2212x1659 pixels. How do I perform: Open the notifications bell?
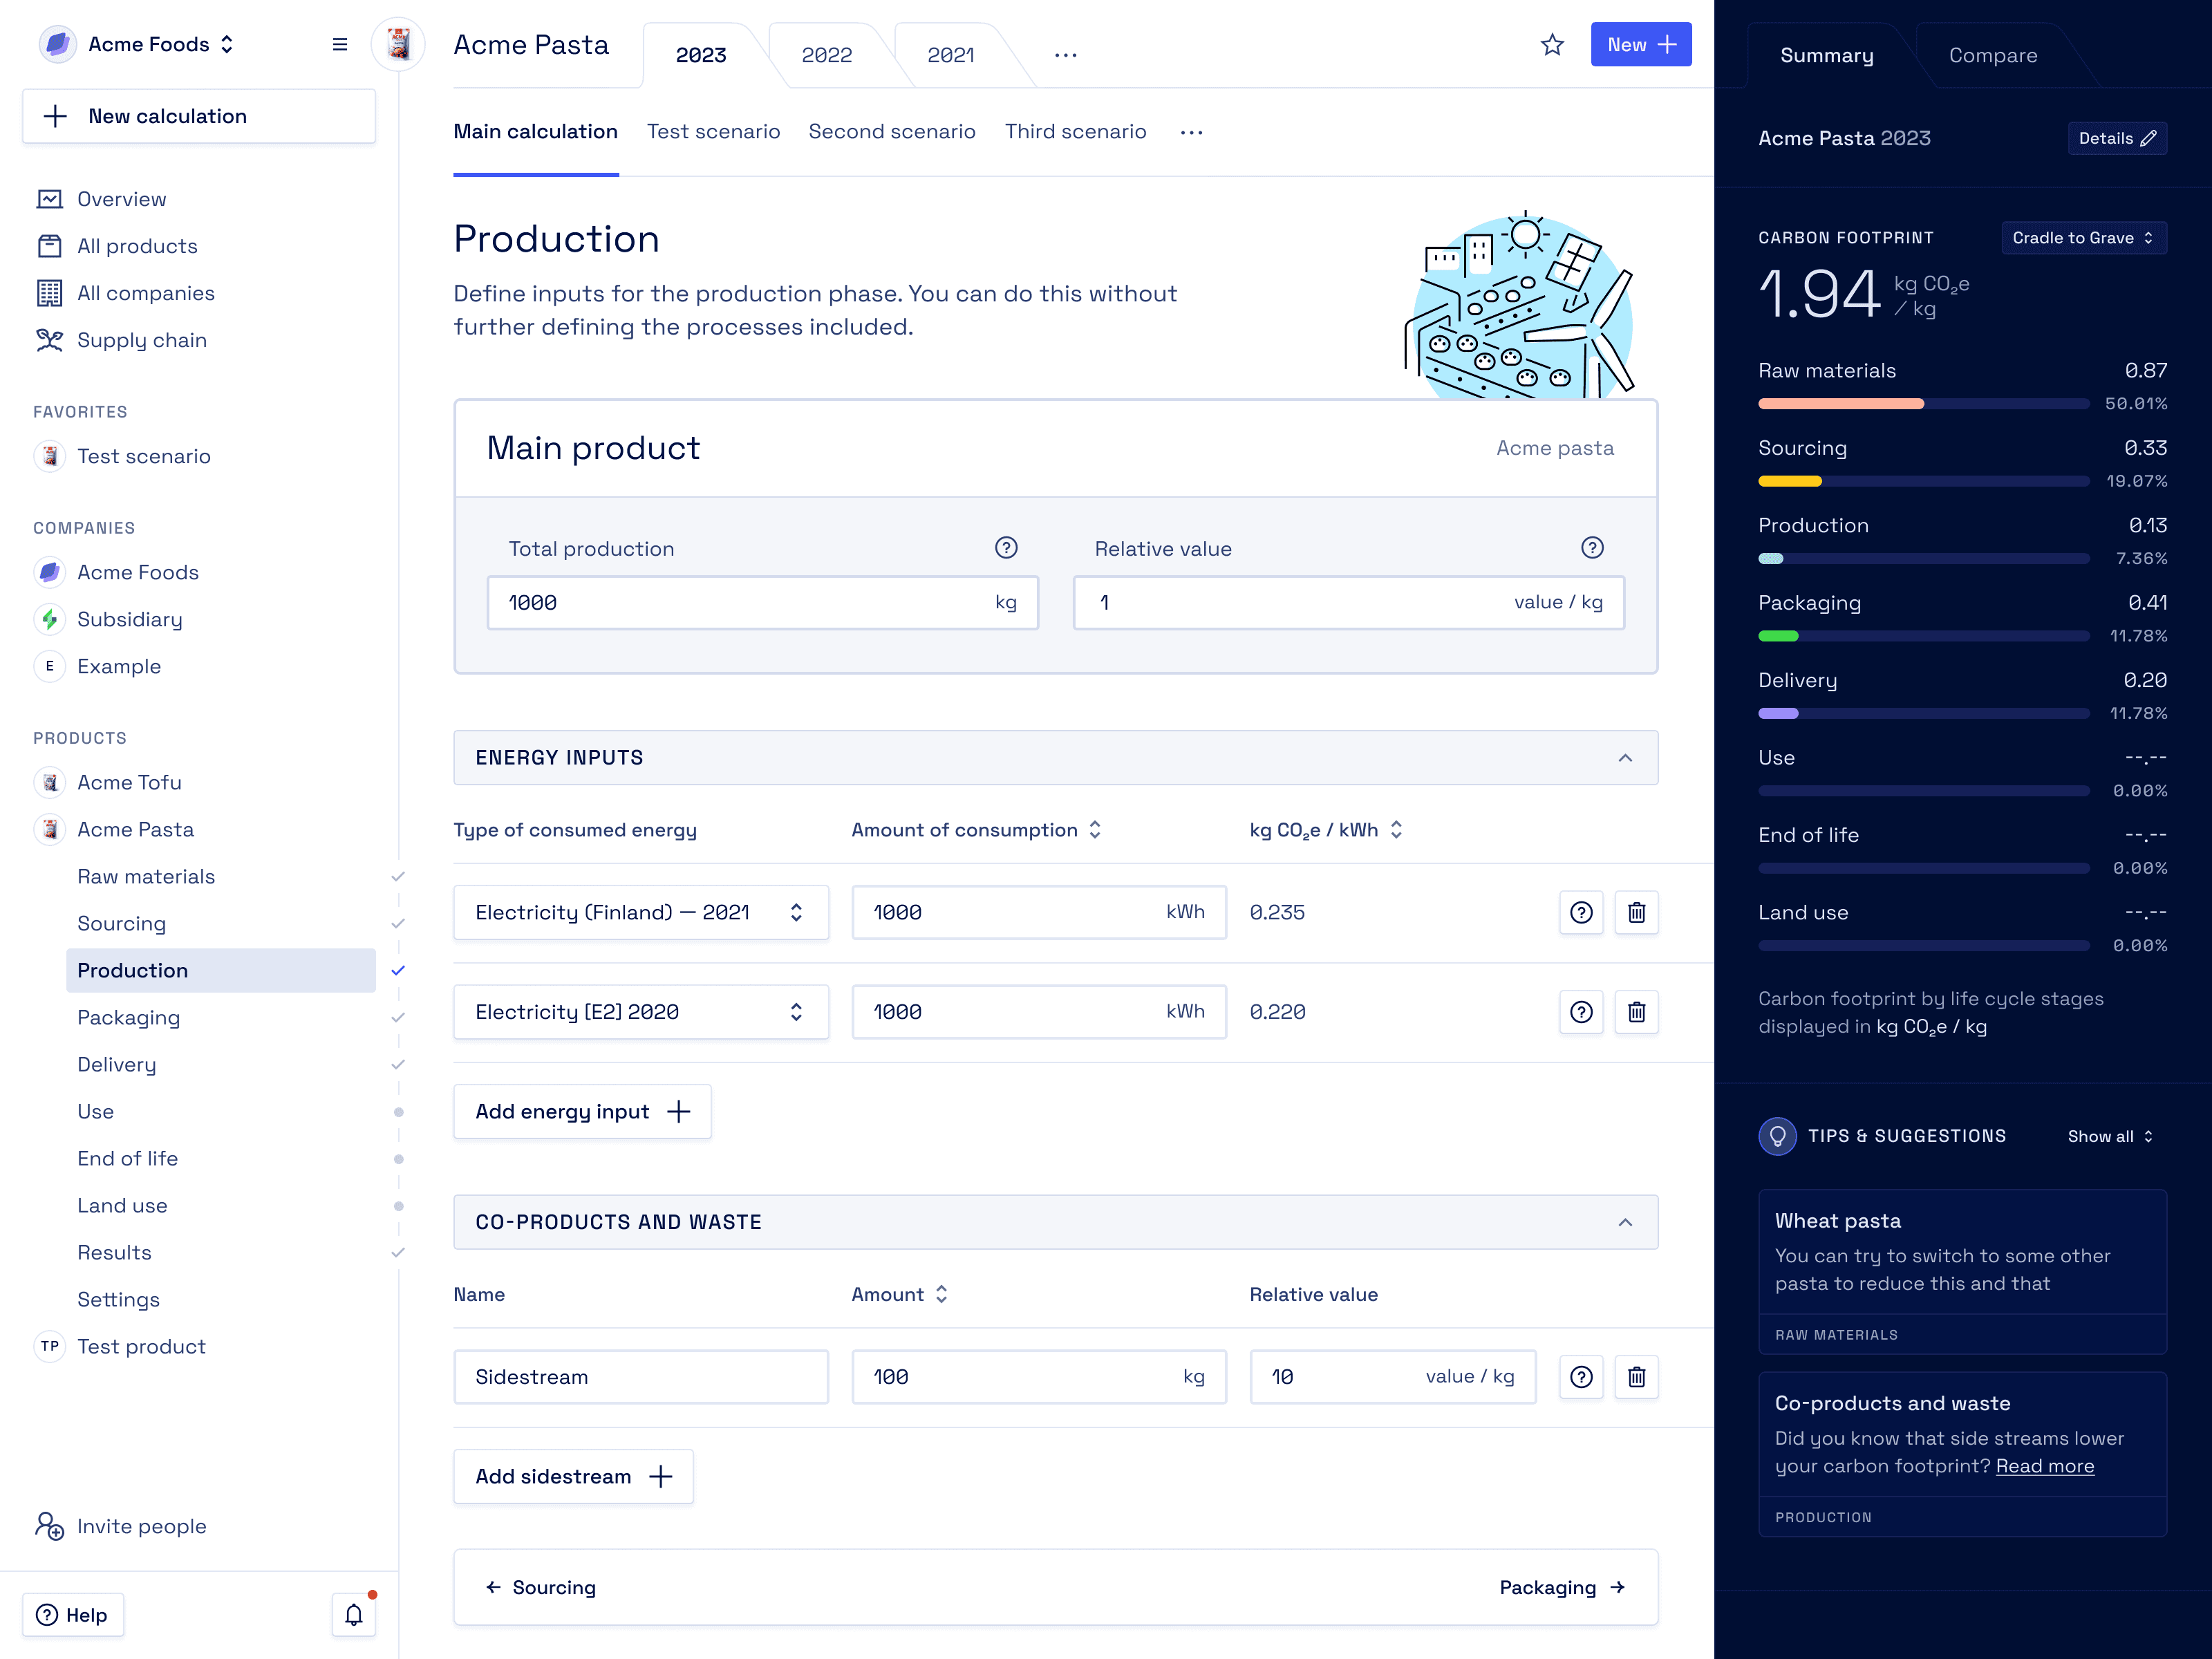[x=353, y=1614]
